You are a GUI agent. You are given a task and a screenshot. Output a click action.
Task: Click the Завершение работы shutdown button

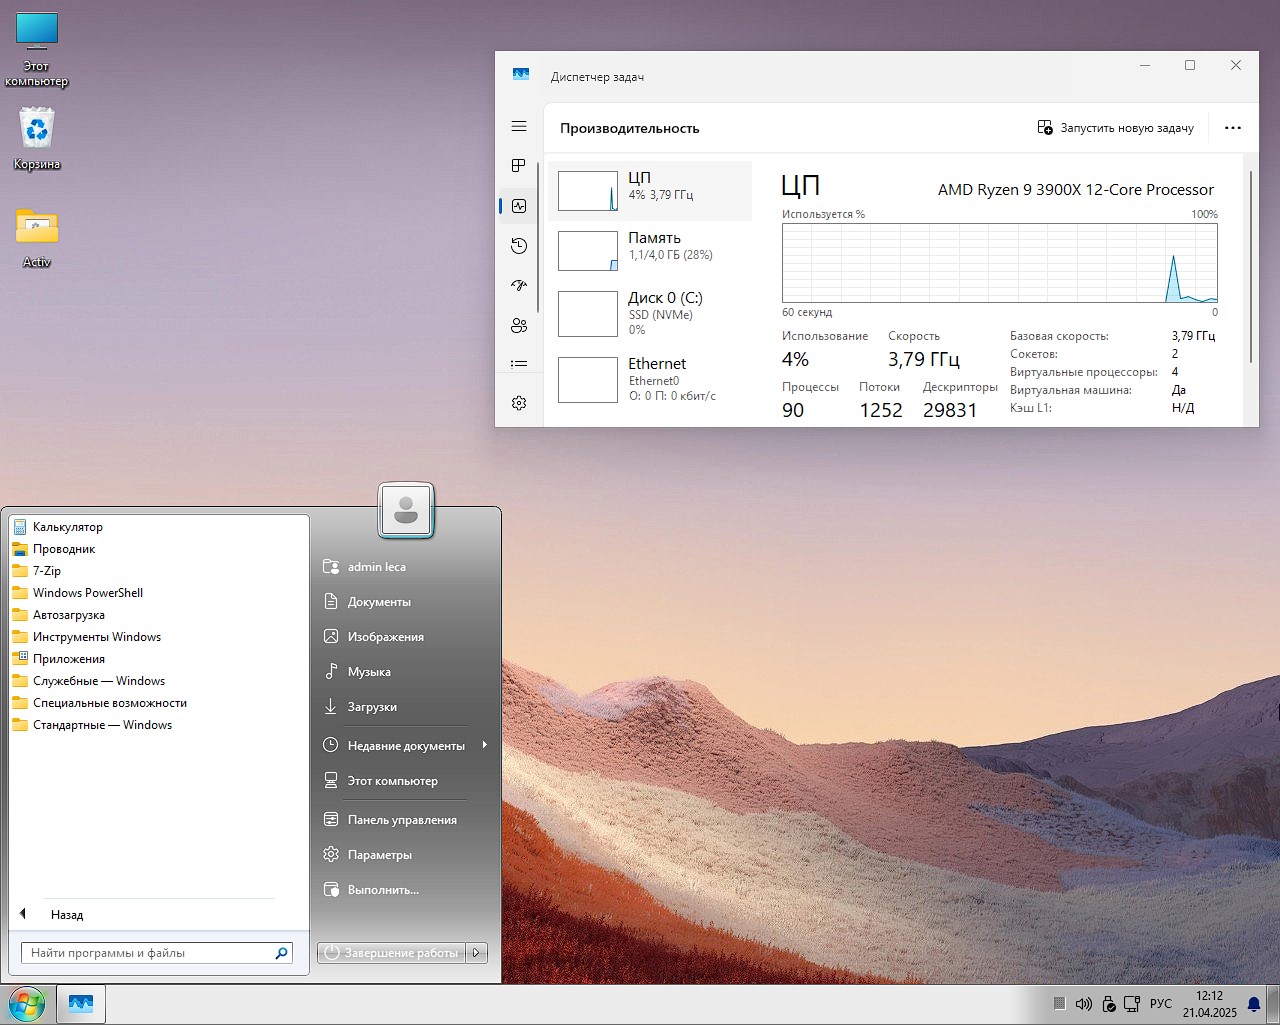(x=393, y=953)
